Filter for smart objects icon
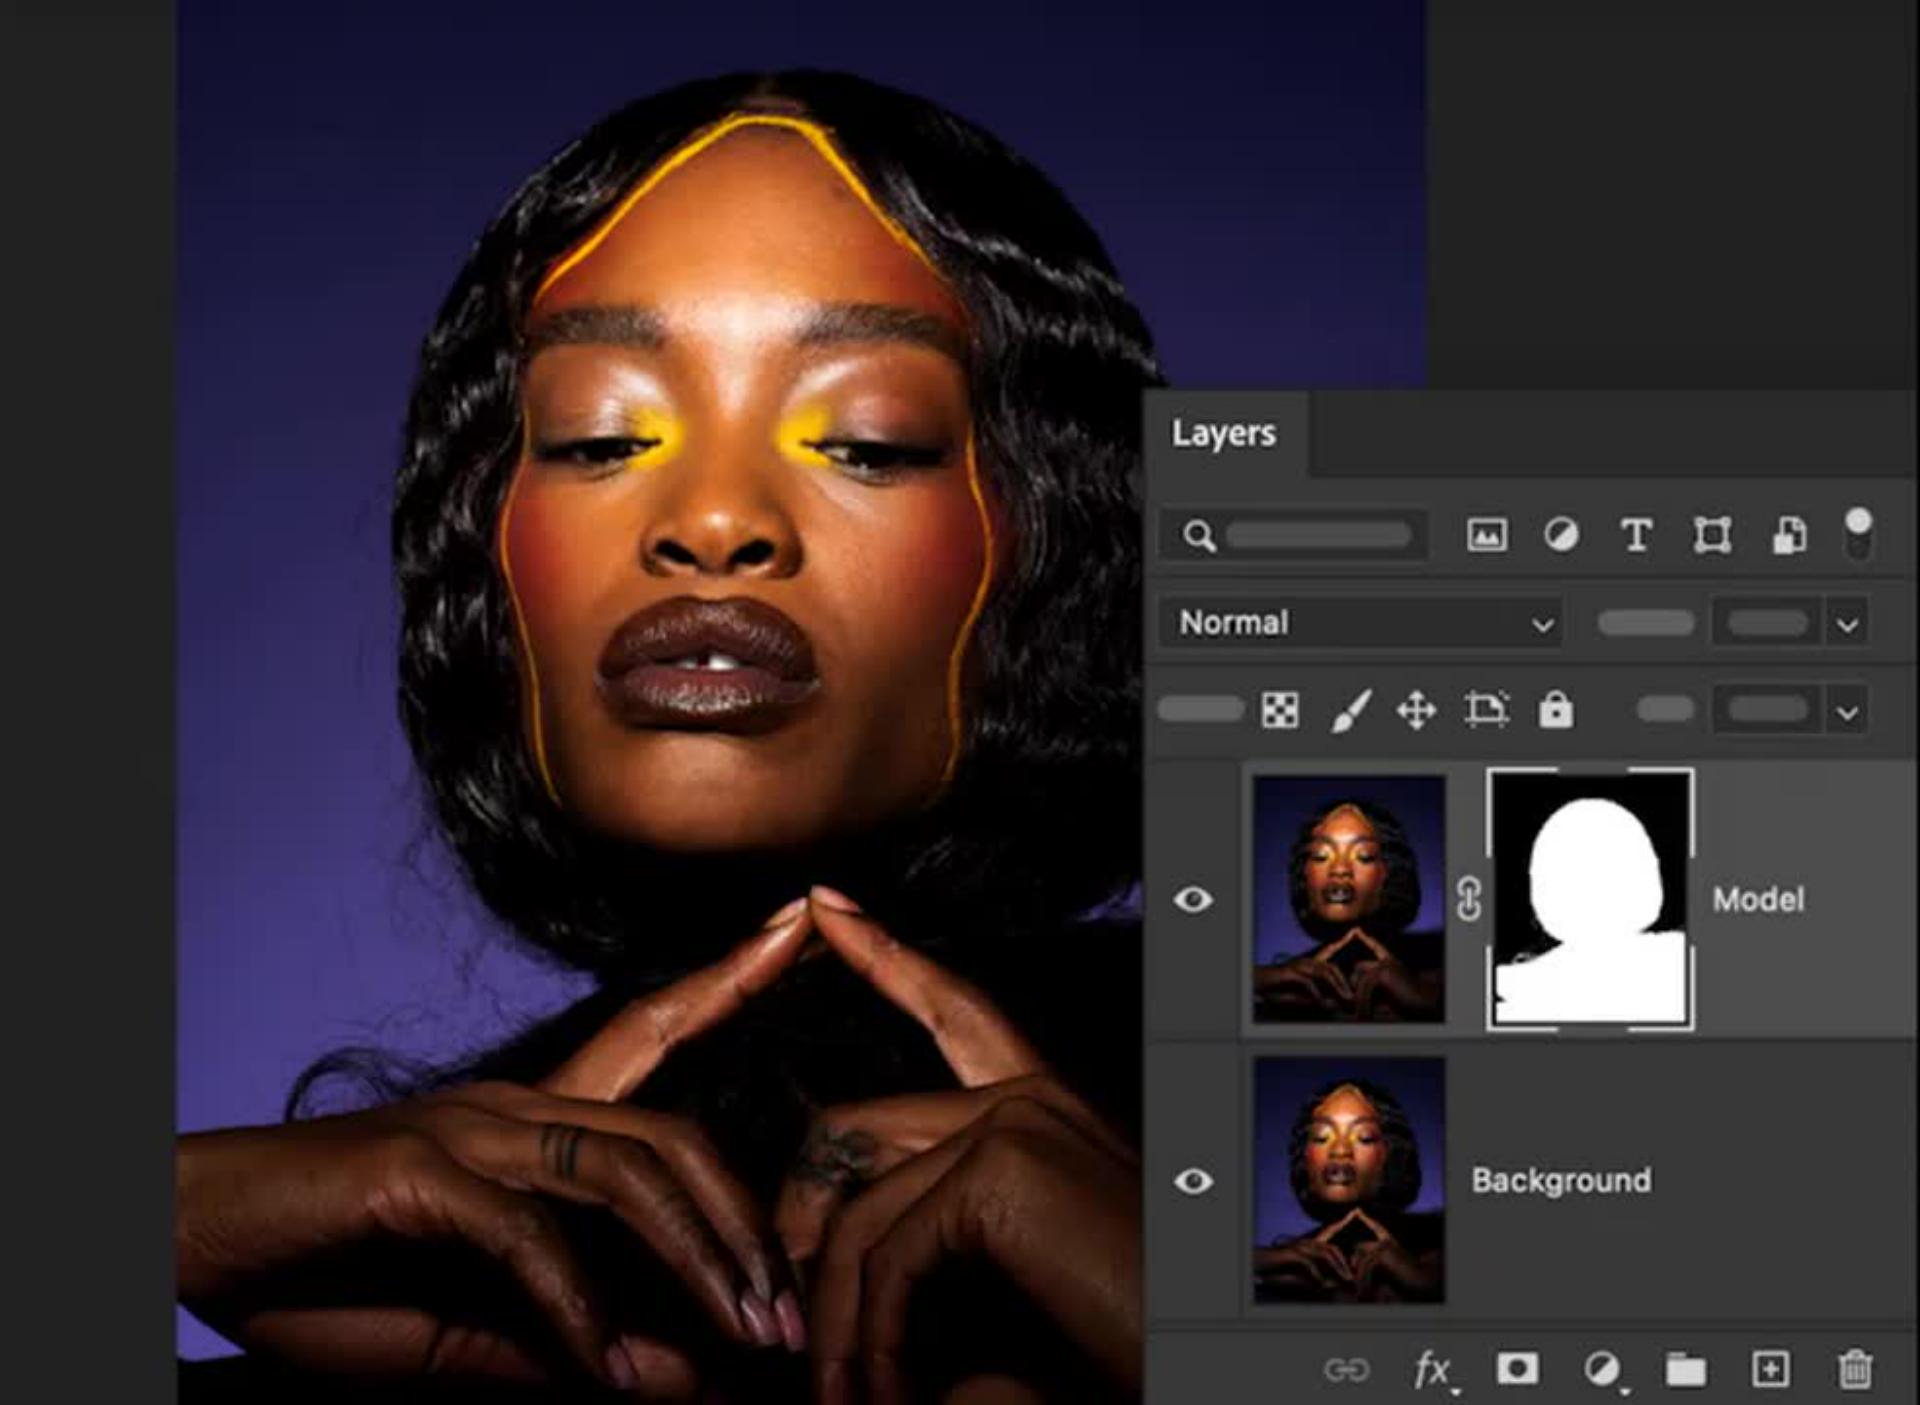 [1789, 535]
